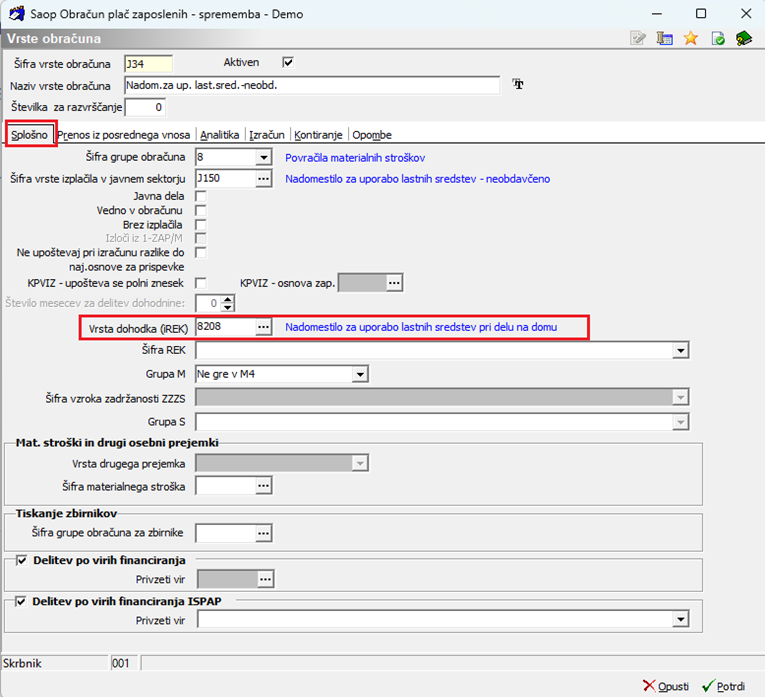Enable the Vedno v obračunu checkbox
The height and width of the screenshot is (697, 765).
coord(201,210)
